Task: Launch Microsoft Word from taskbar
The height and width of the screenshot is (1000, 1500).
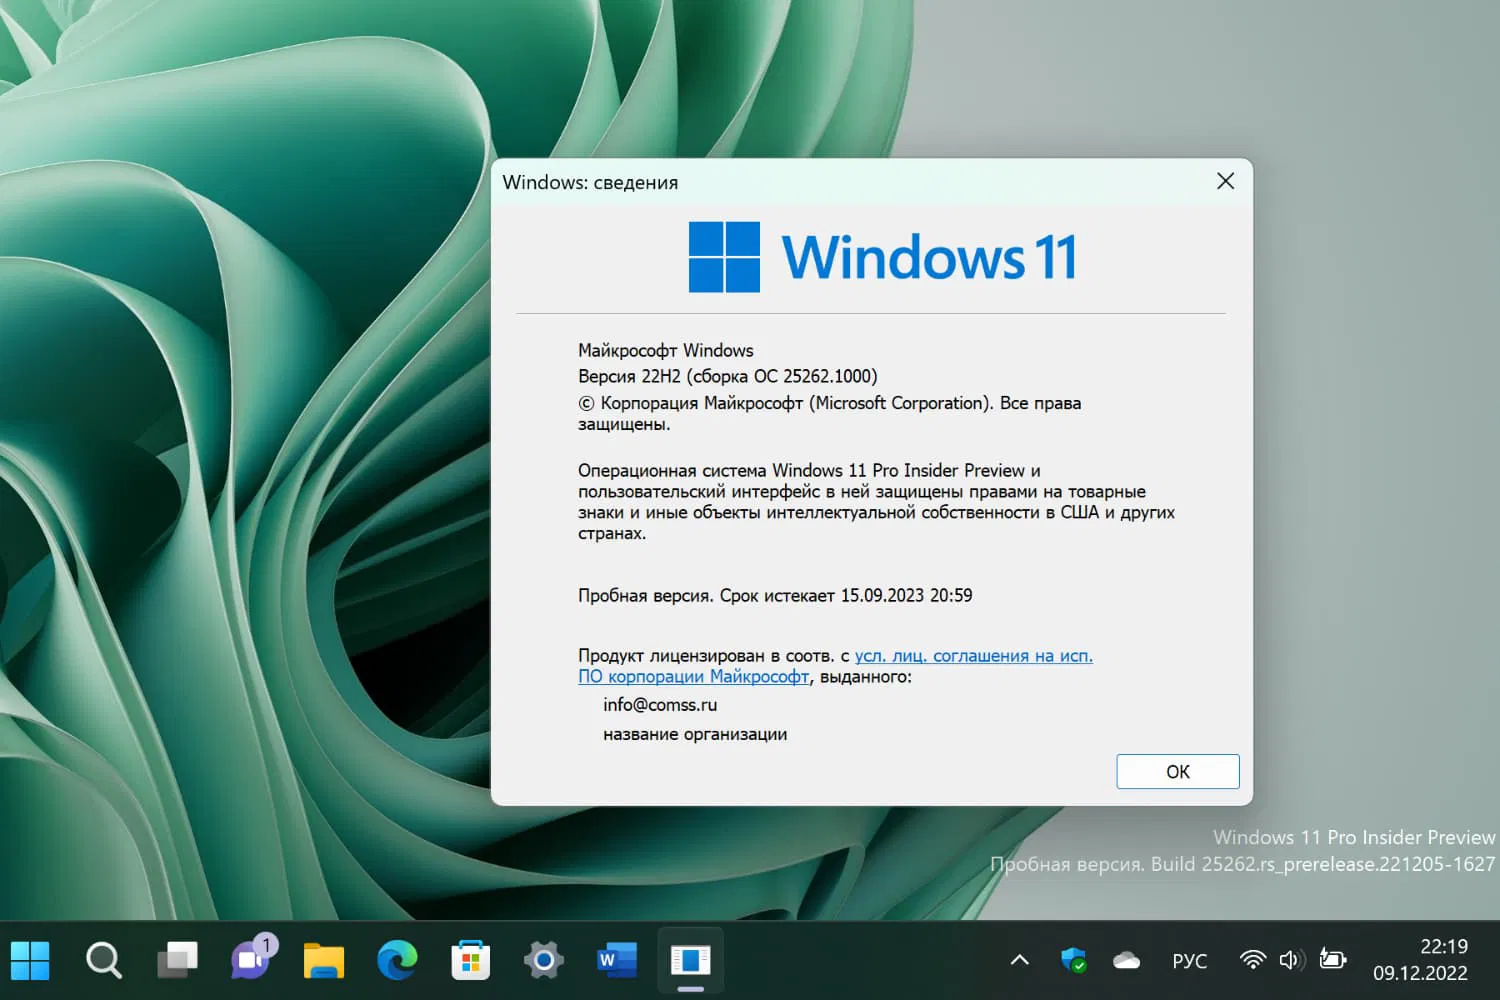Action: [617, 961]
